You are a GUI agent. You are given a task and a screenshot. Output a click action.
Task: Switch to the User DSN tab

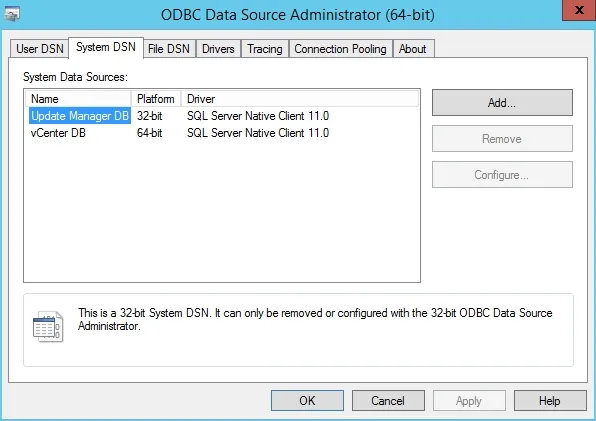coord(40,49)
